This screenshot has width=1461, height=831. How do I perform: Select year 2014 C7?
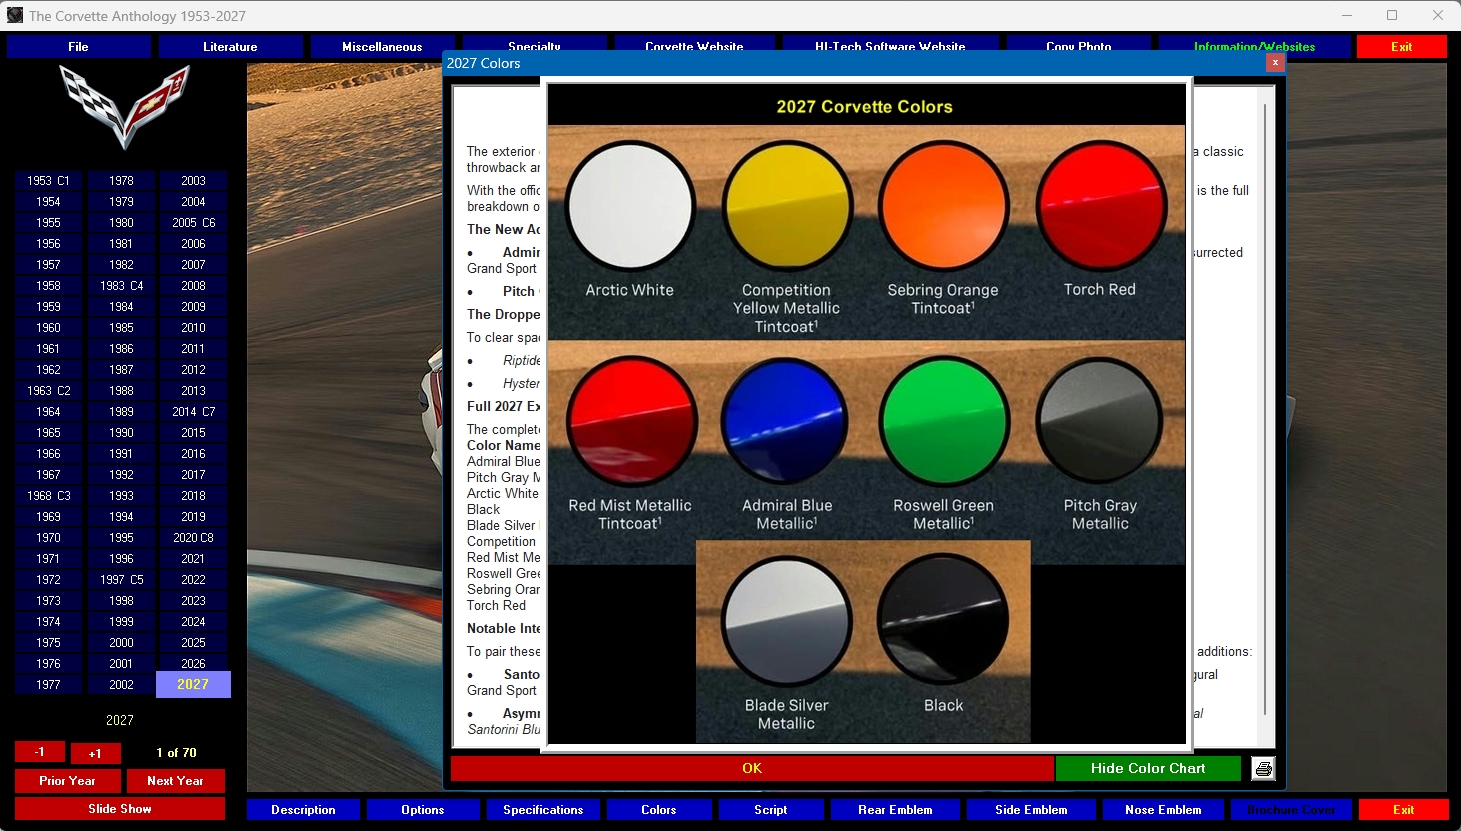coord(193,412)
